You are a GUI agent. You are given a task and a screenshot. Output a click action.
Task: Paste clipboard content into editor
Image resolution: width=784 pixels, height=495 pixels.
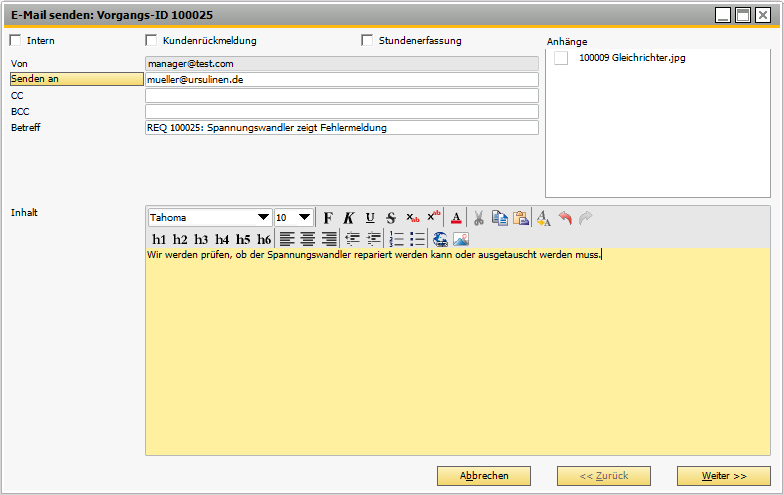(x=521, y=218)
